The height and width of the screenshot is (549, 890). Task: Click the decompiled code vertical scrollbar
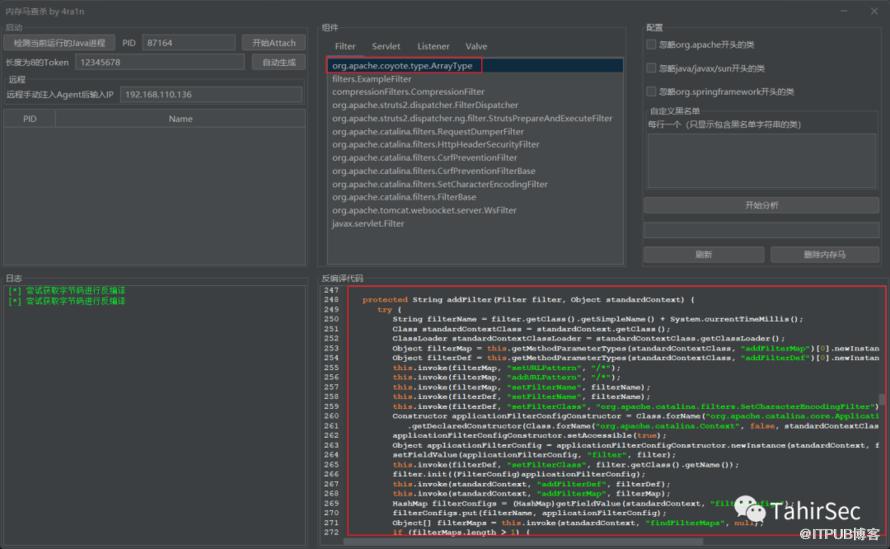point(882,400)
